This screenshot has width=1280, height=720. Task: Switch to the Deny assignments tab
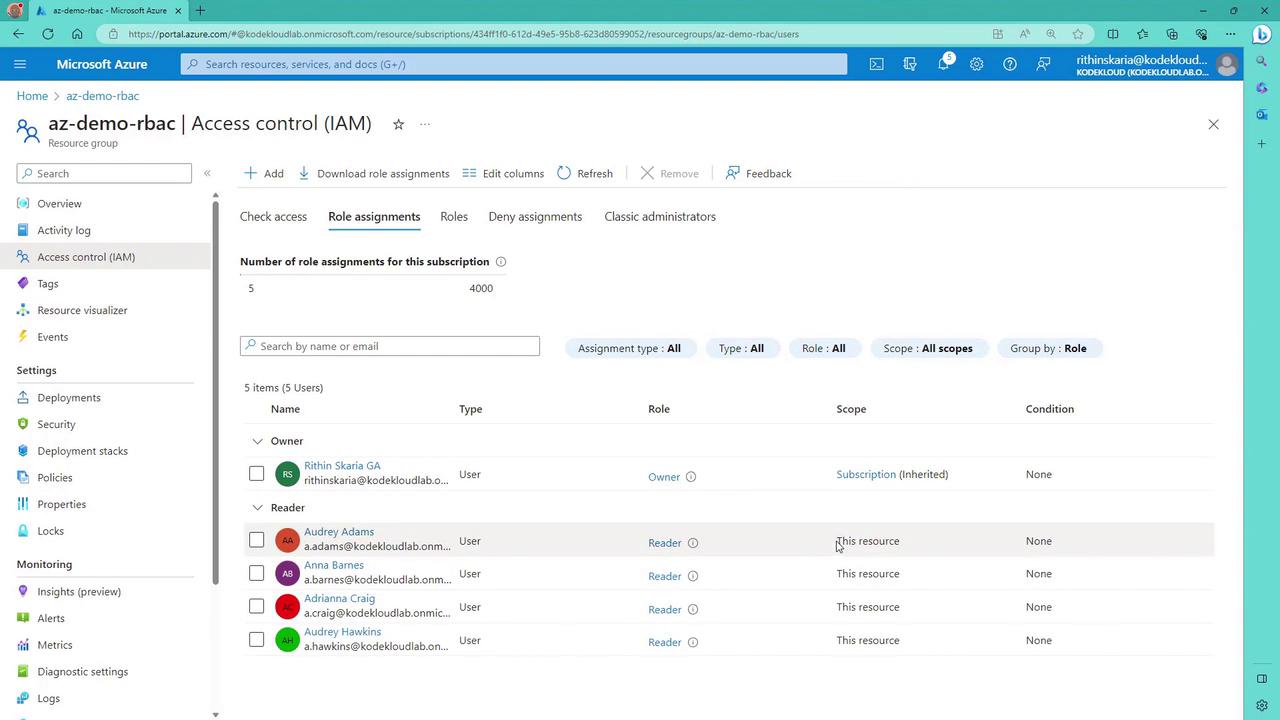pyautogui.click(x=535, y=216)
